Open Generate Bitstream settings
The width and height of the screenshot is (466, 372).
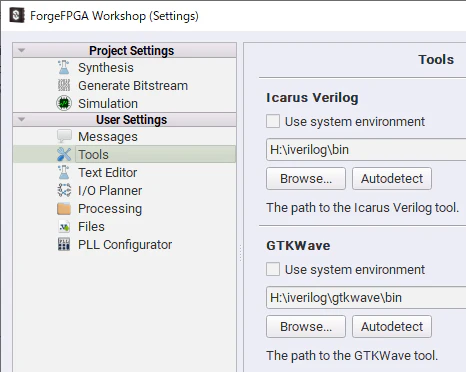[x=133, y=86]
